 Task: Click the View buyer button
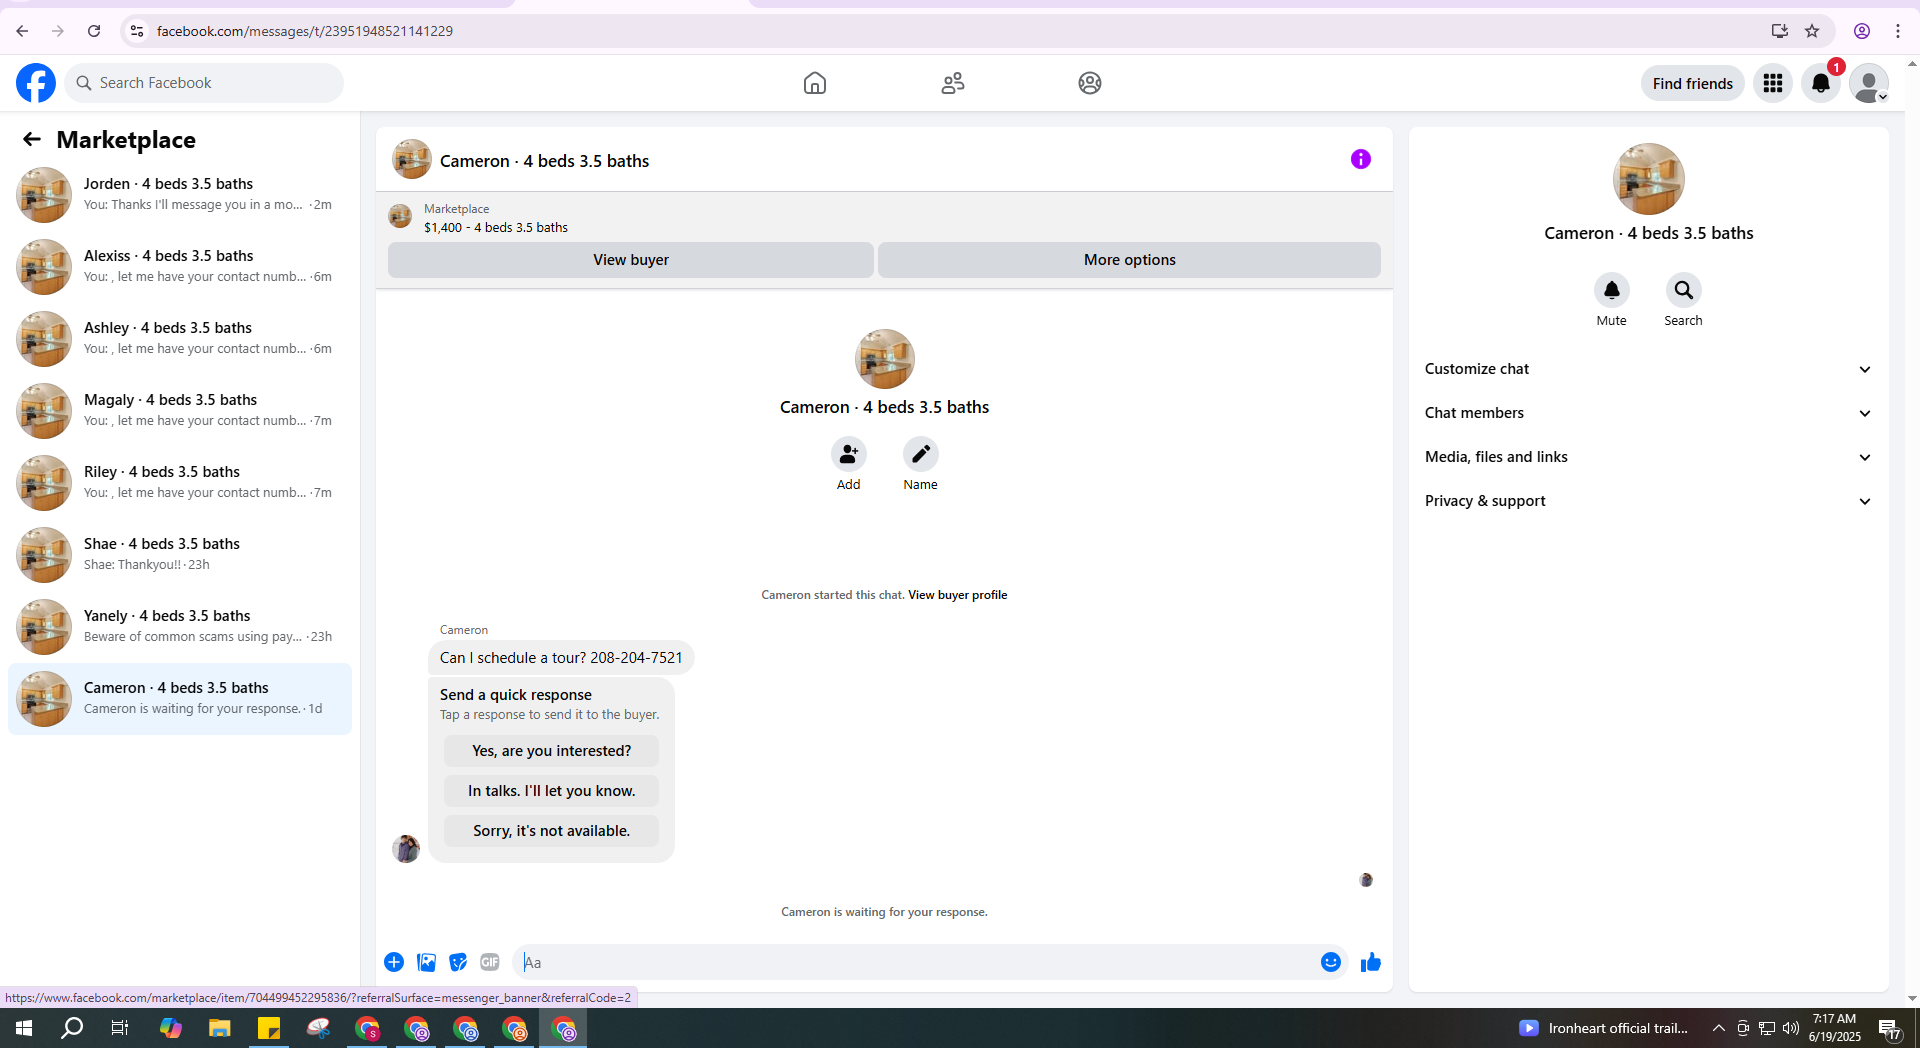pos(631,260)
